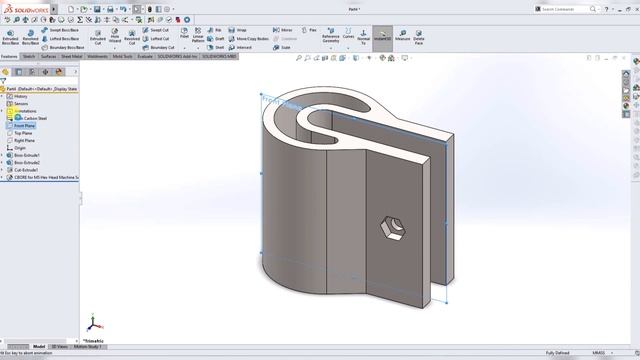Switch to the Weldments tab

(98, 56)
